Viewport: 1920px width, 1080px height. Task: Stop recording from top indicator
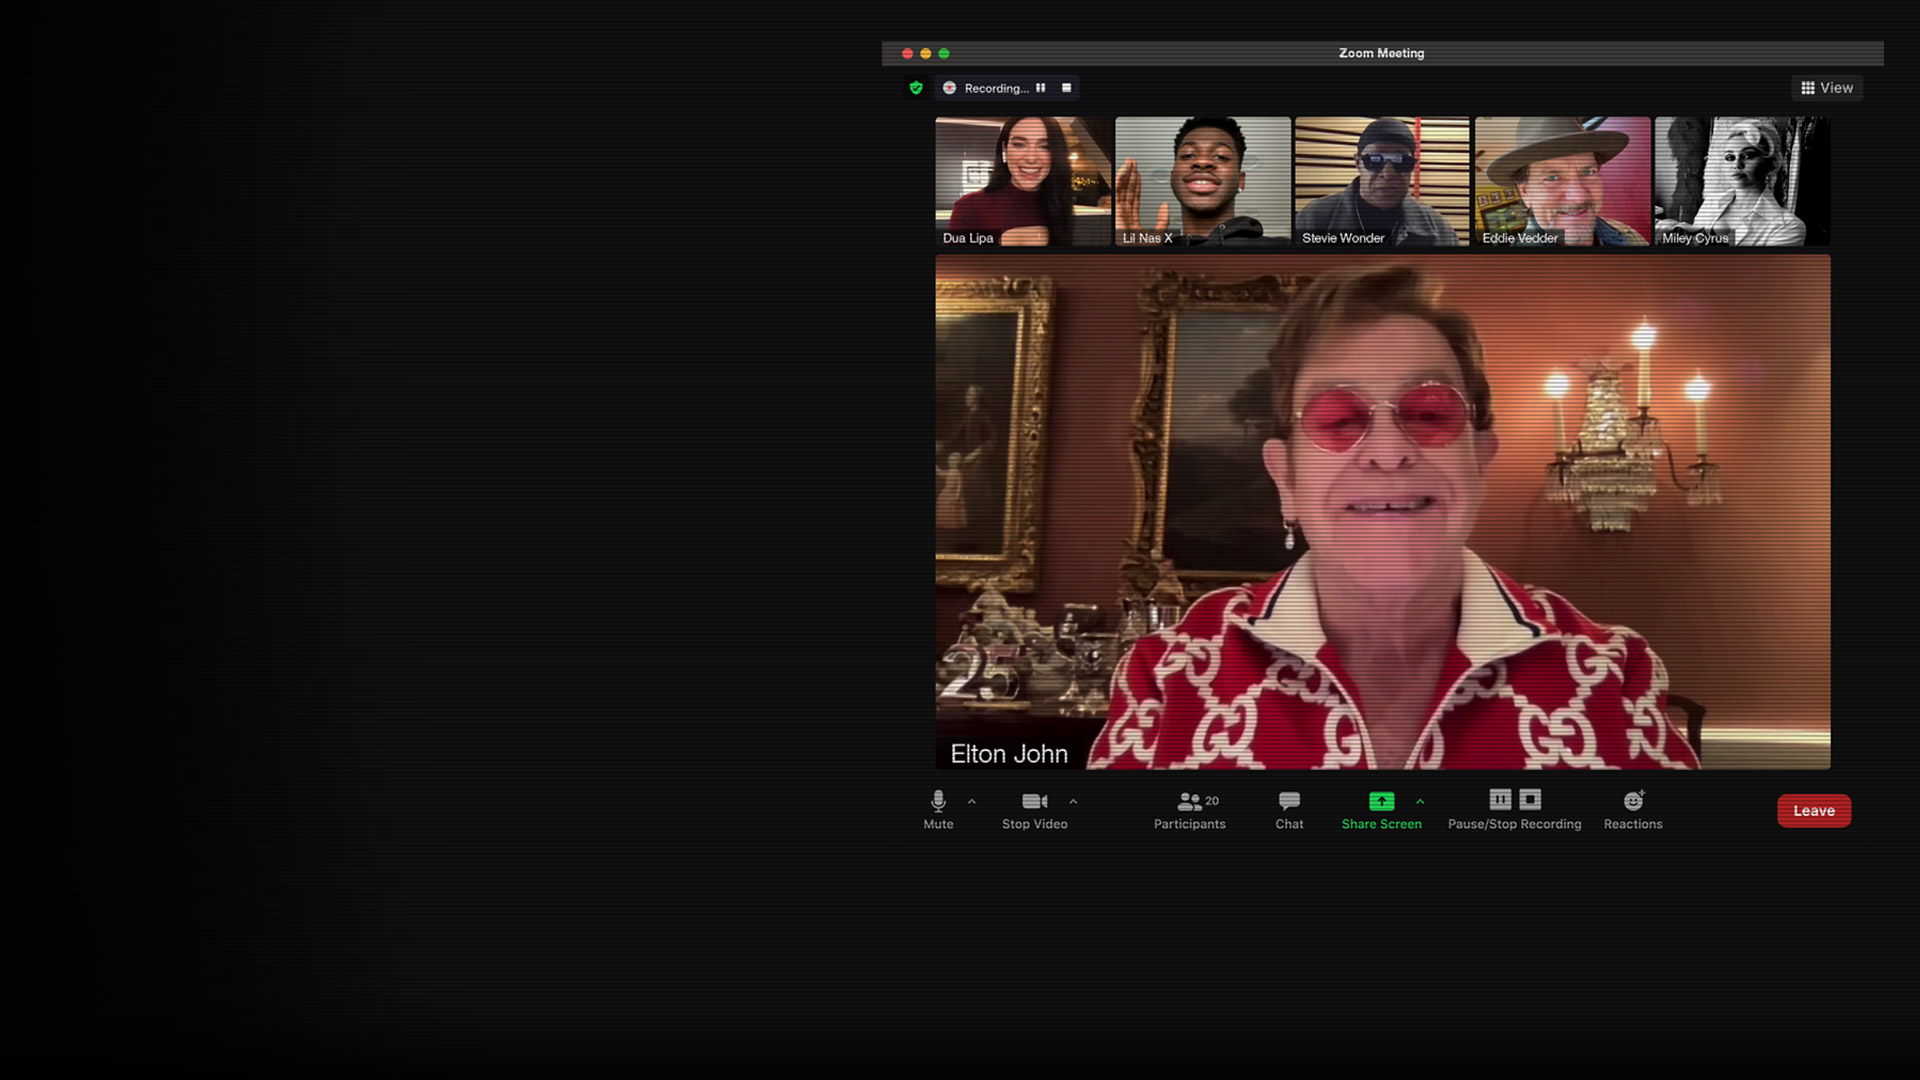[x=1067, y=88]
